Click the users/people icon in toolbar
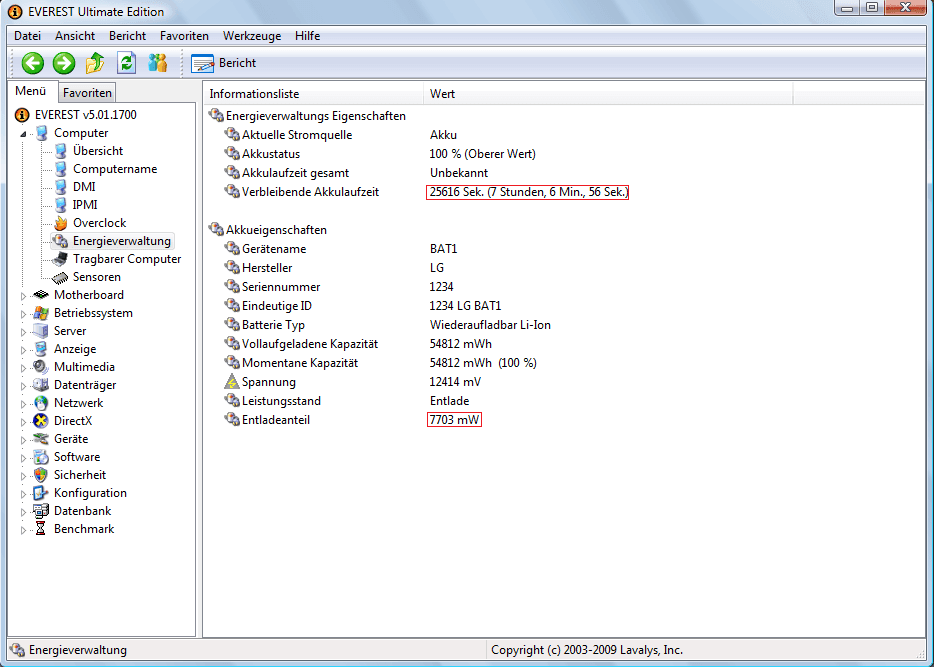934x667 pixels. point(158,63)
